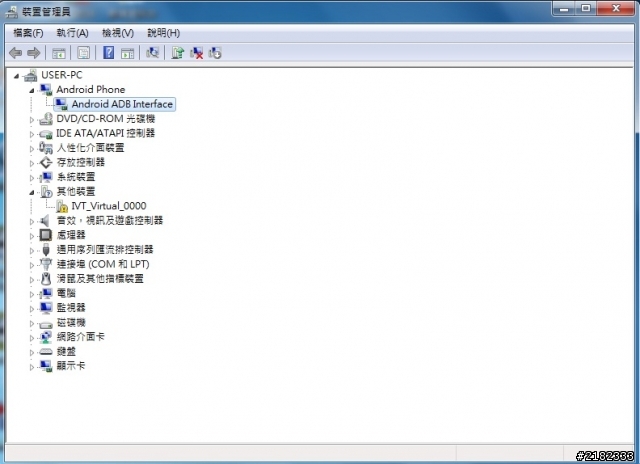Viewport: 640px width, 464px height.
Task: Click the 監視器 monitor icon
Action: tap(46, 308)
